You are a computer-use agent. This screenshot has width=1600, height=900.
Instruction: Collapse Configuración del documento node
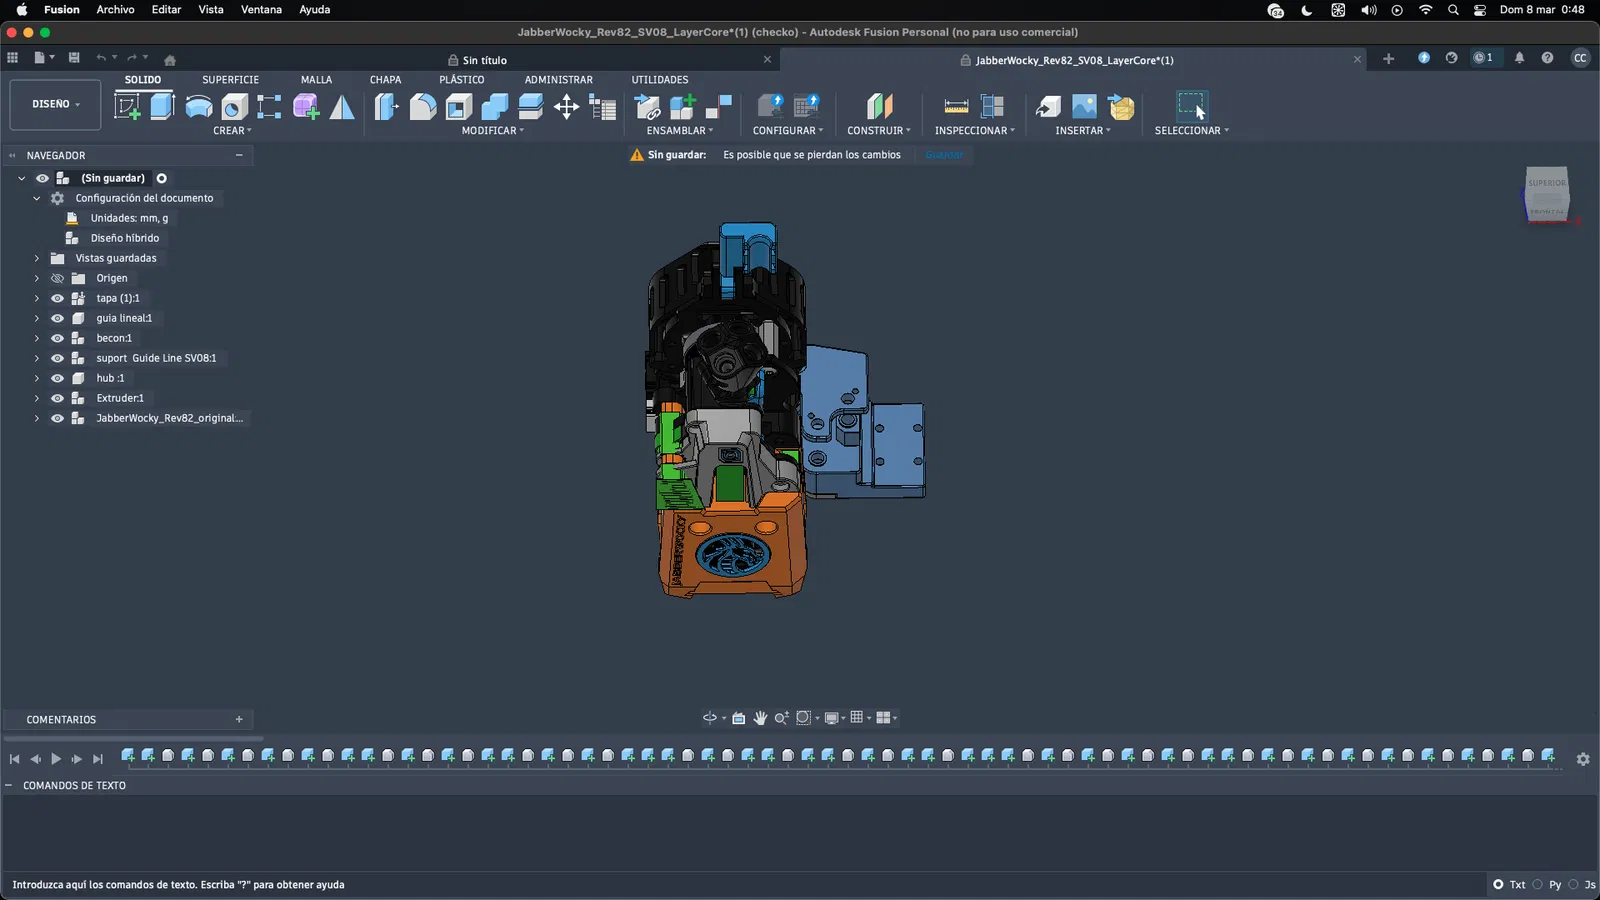pos(37,198)
